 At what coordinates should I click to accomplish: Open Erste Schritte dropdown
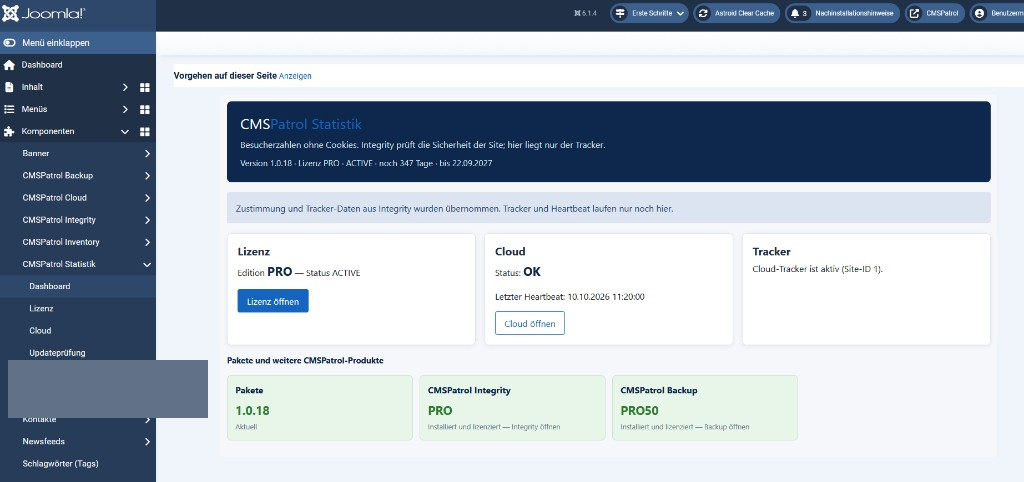[649, 13]
